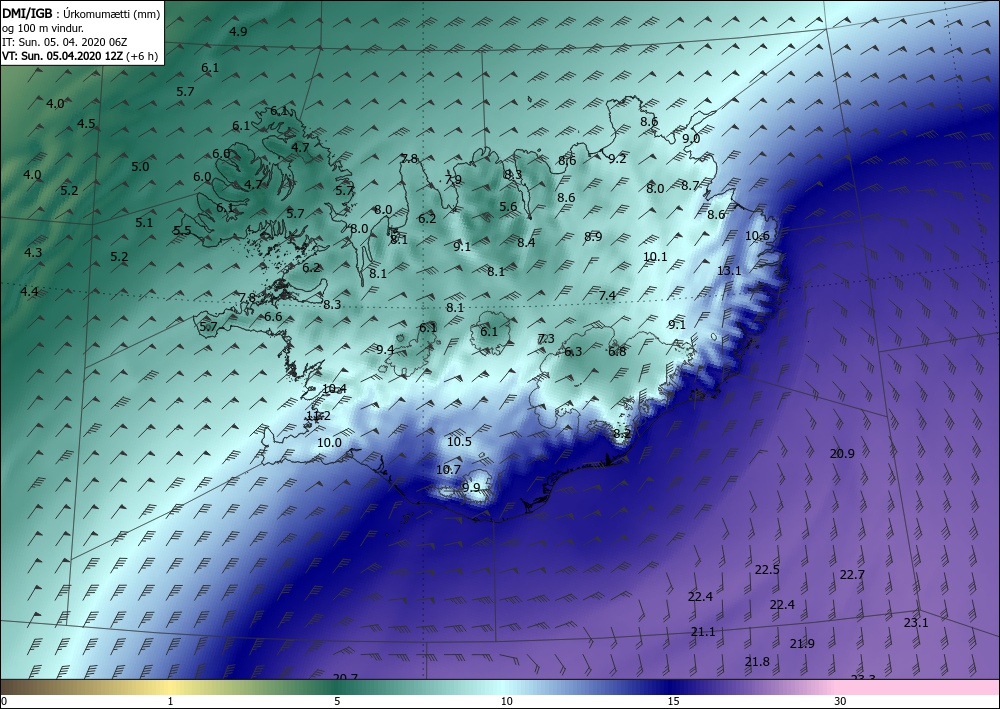Click the 22.7 value on the map
Image resolution: width=1000 pixels, height=709 pixels.
coord(852,574)
